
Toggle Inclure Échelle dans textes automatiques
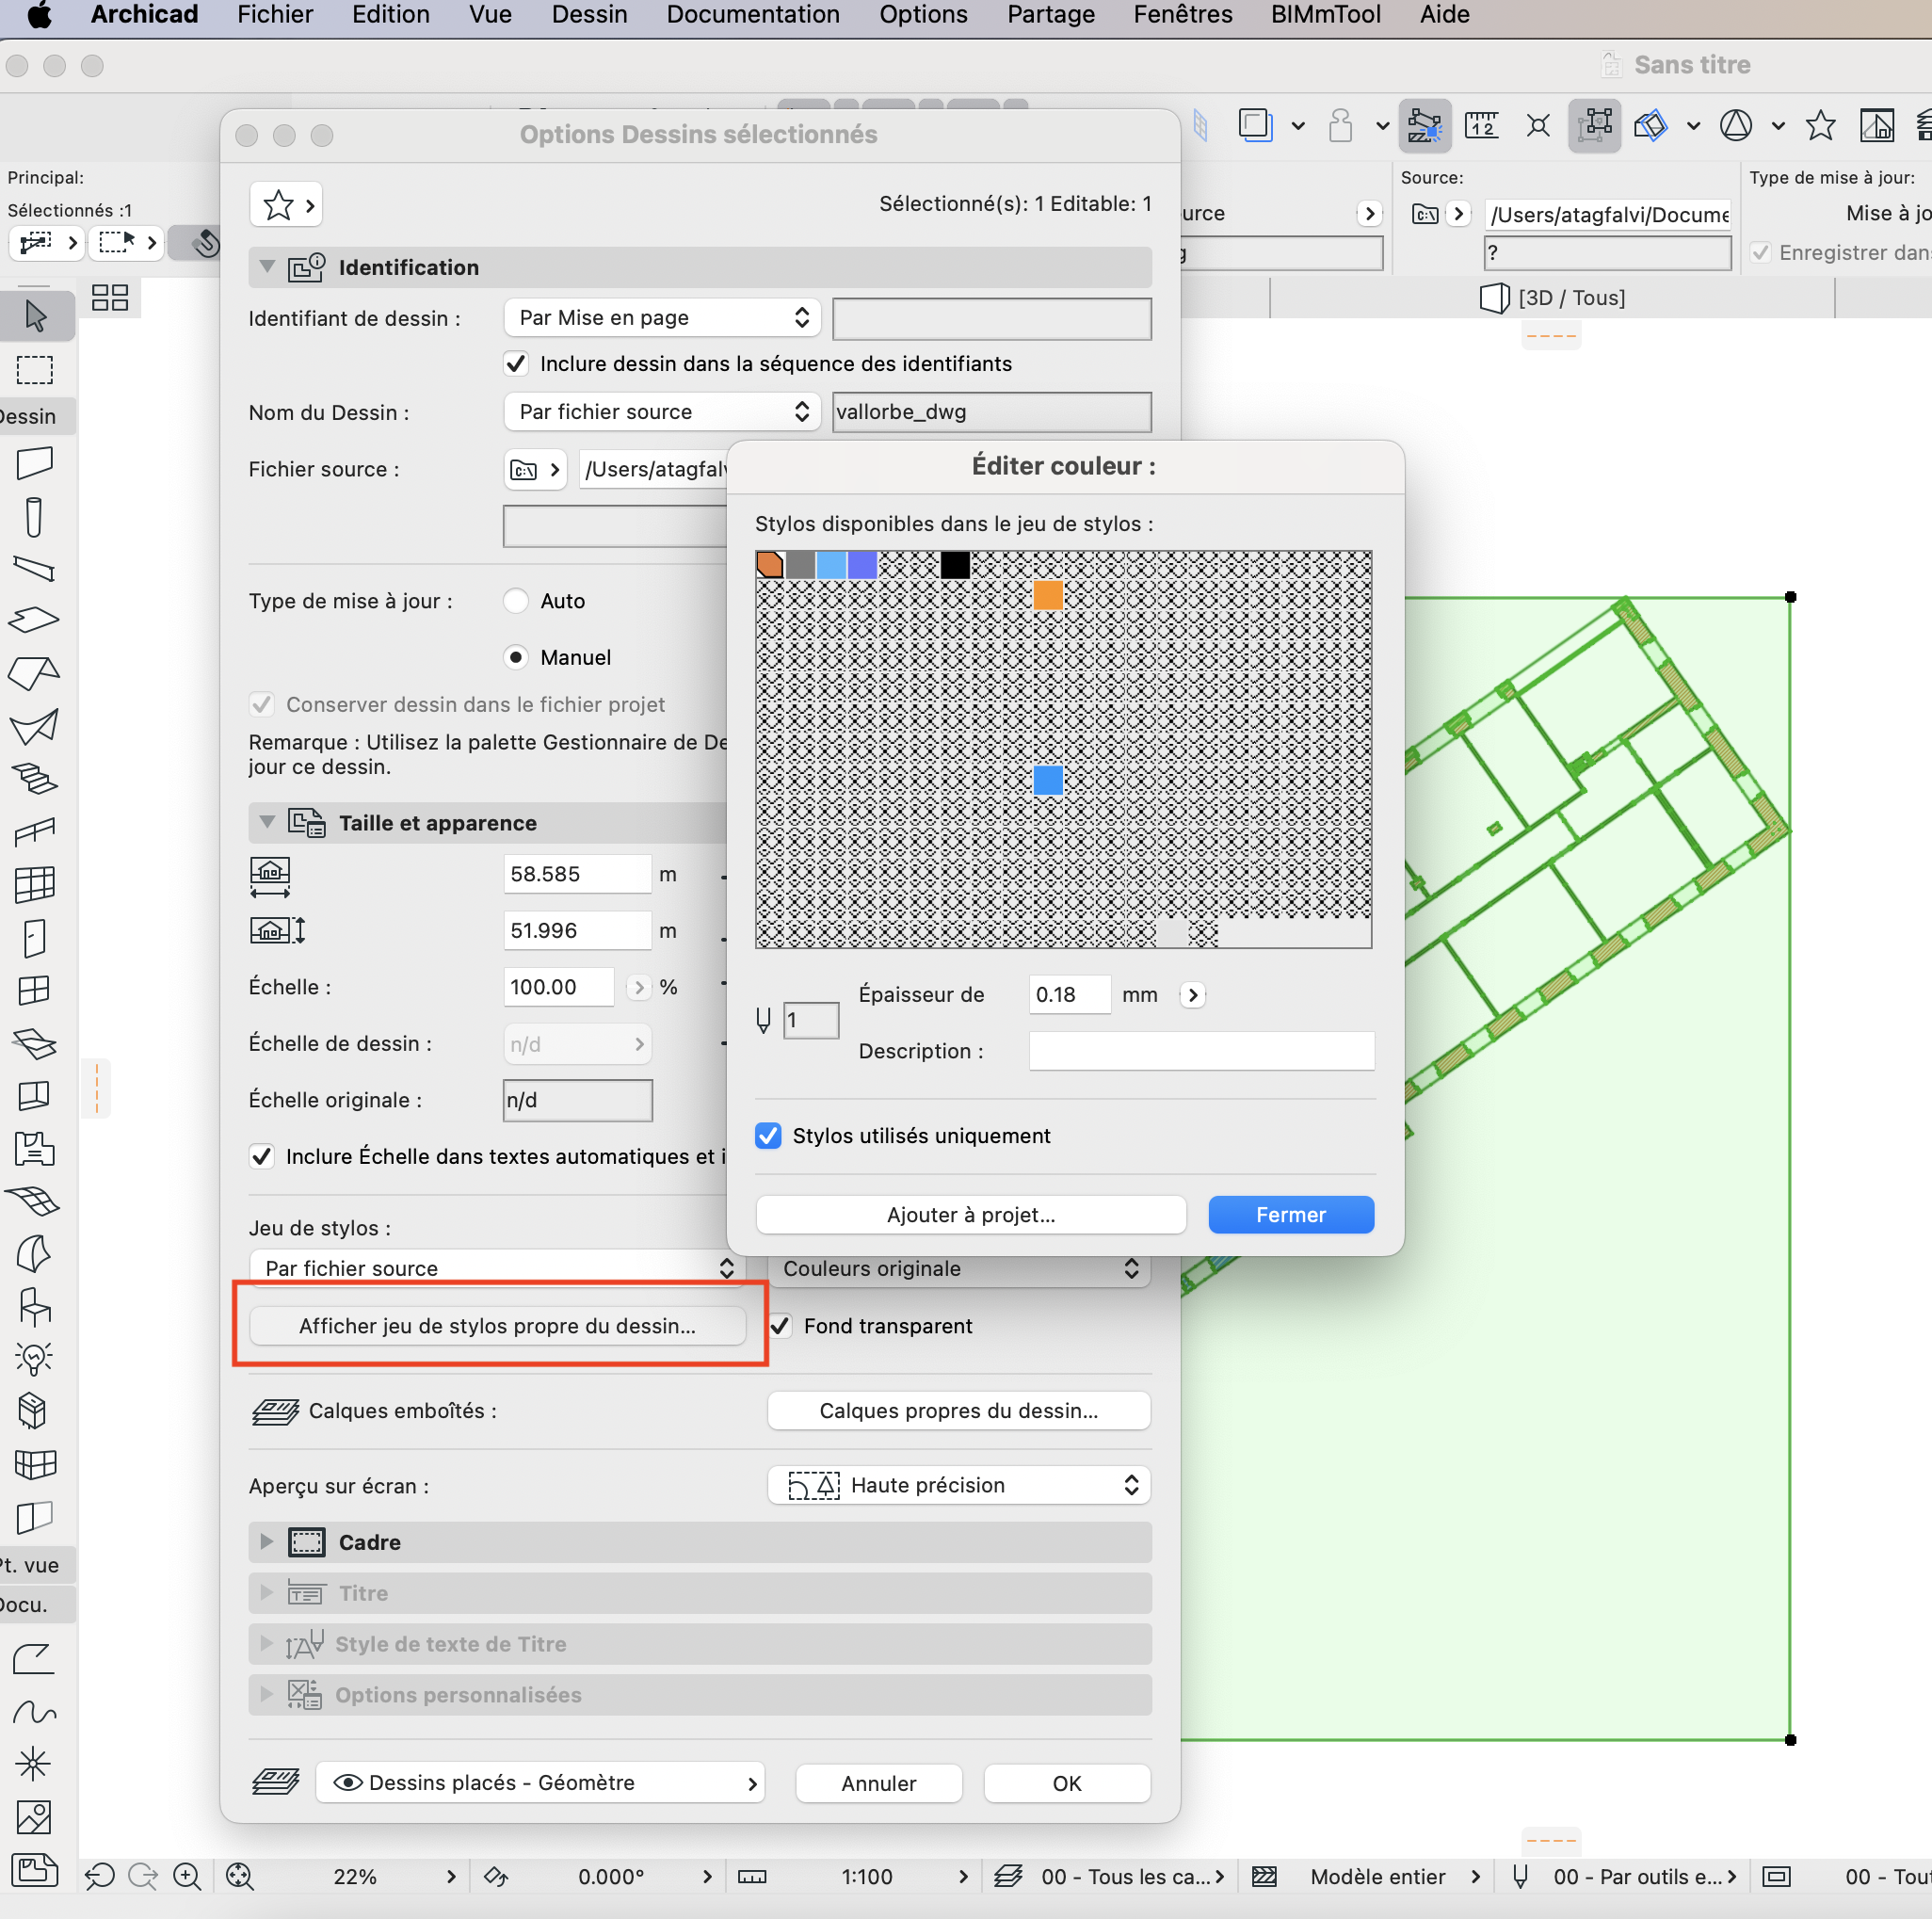262,1156
